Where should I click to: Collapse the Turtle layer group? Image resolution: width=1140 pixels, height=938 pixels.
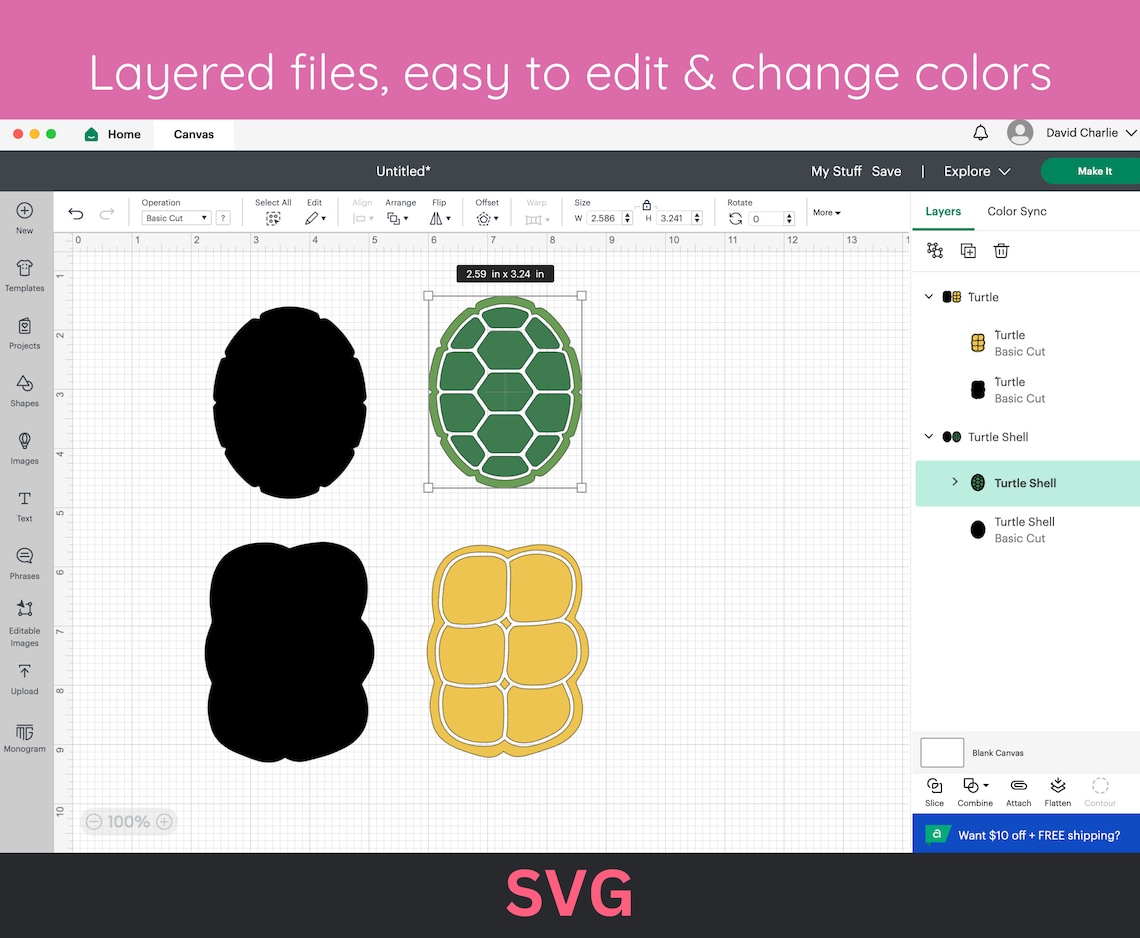928,296
